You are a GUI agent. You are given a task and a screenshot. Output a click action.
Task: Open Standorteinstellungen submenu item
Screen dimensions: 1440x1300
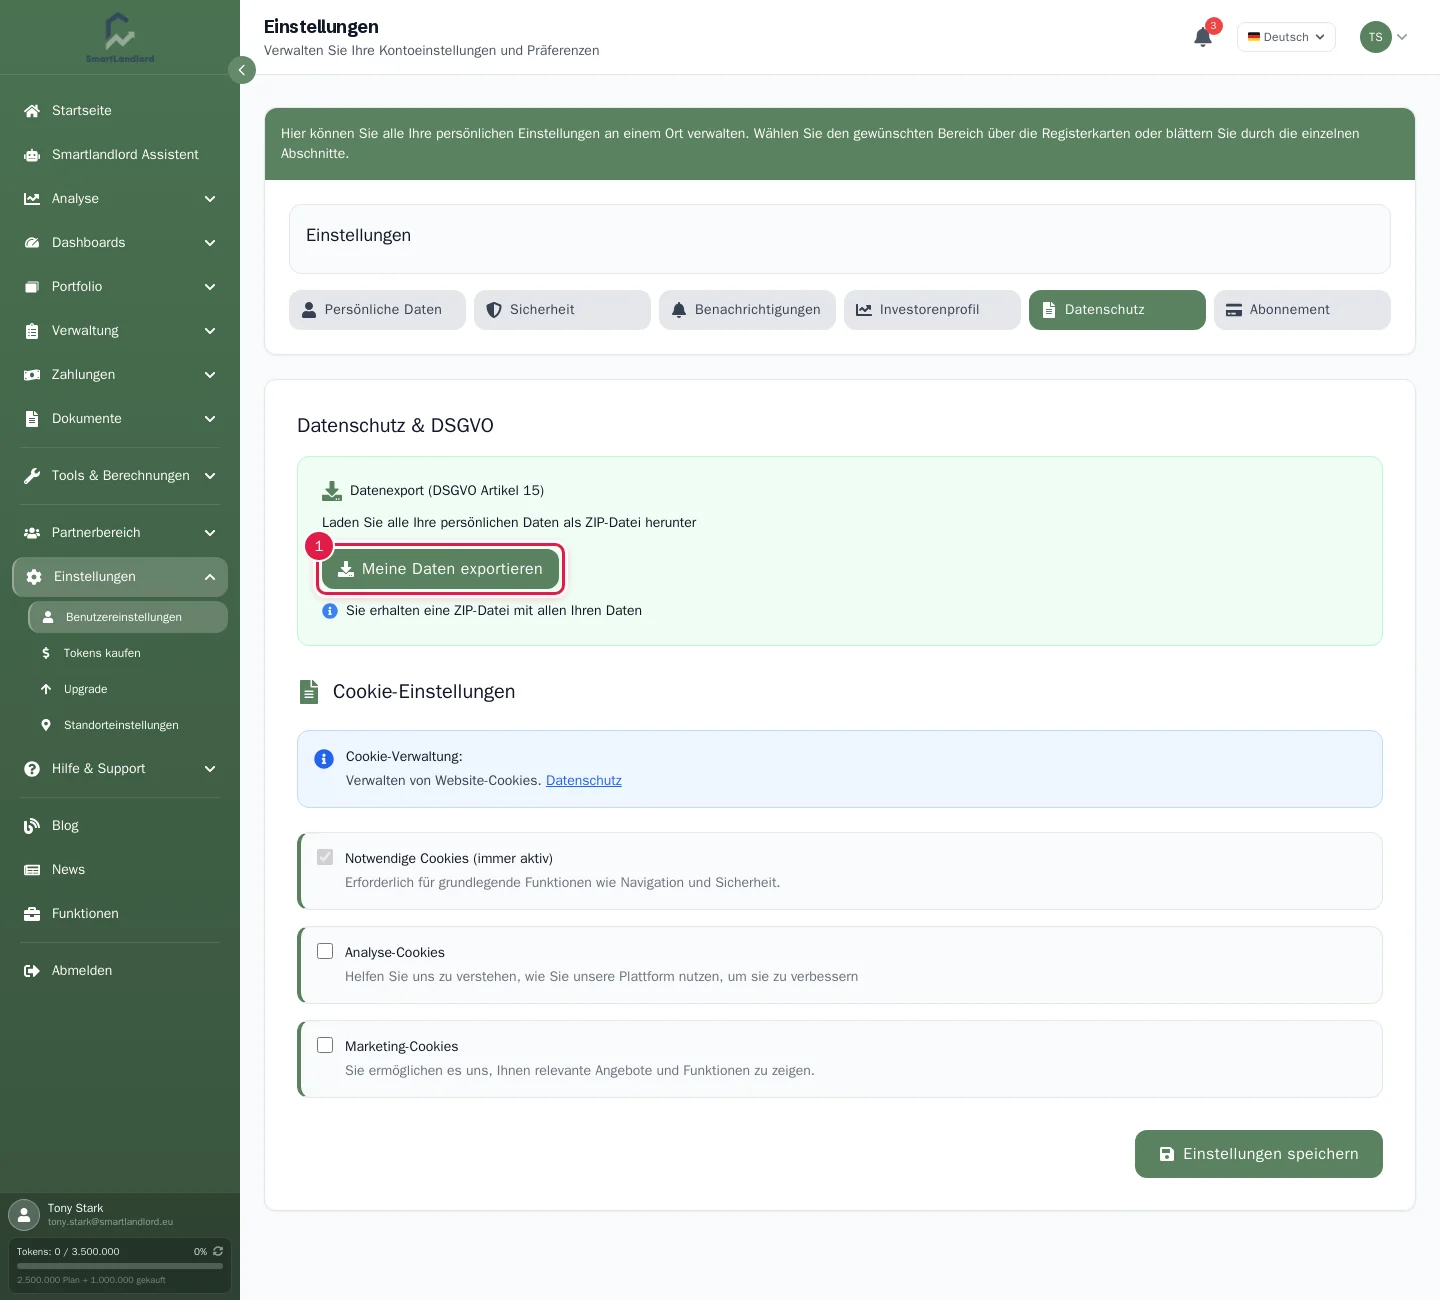click(128, 725)
